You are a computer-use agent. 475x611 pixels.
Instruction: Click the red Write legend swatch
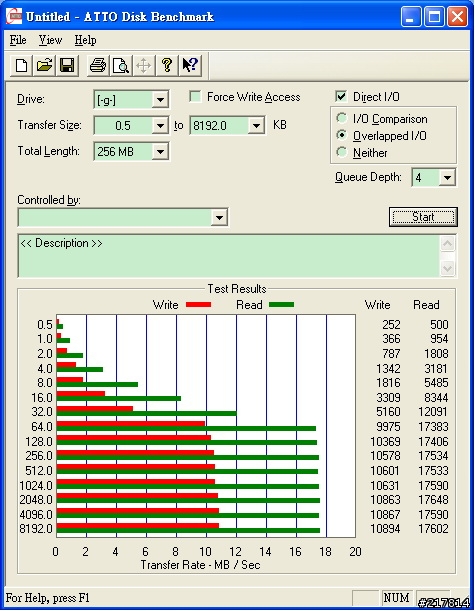point(198,305)
